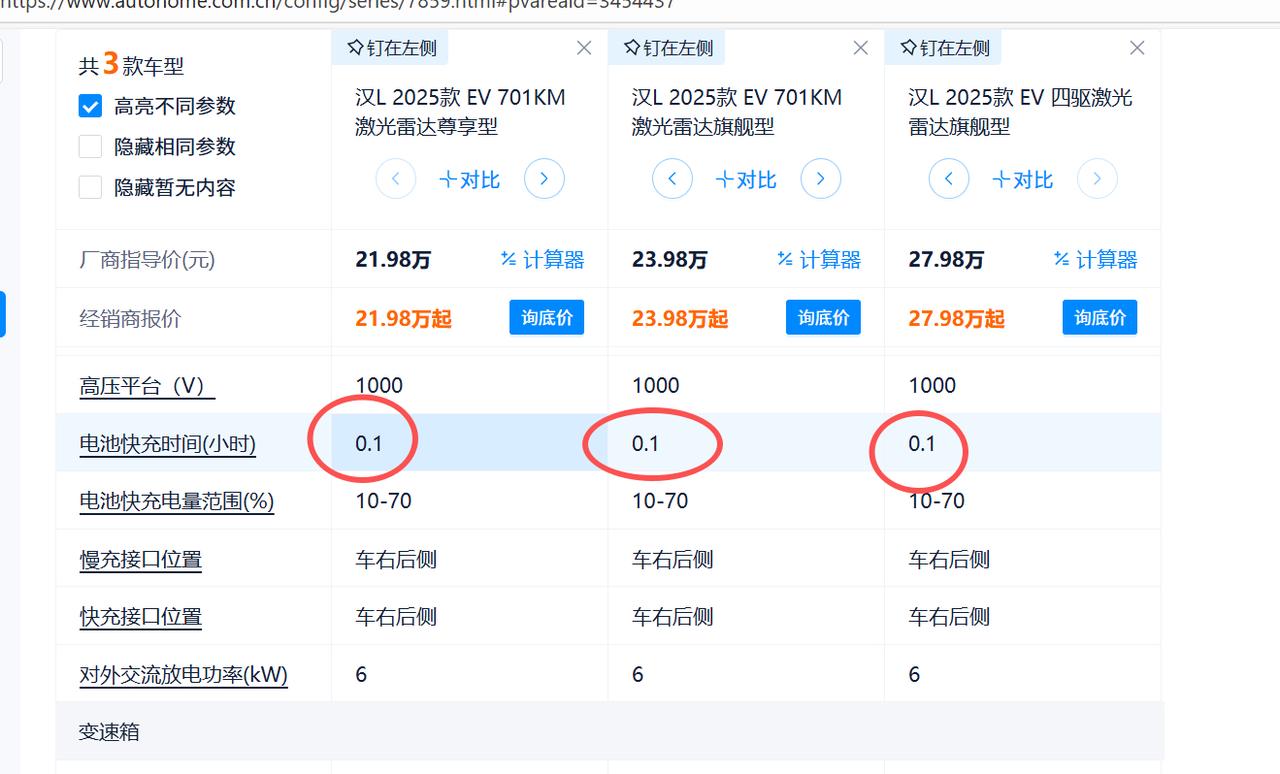Open 计算器 for the 27.98万 model
1280x774 pixels.
(x=1095, y=260)
